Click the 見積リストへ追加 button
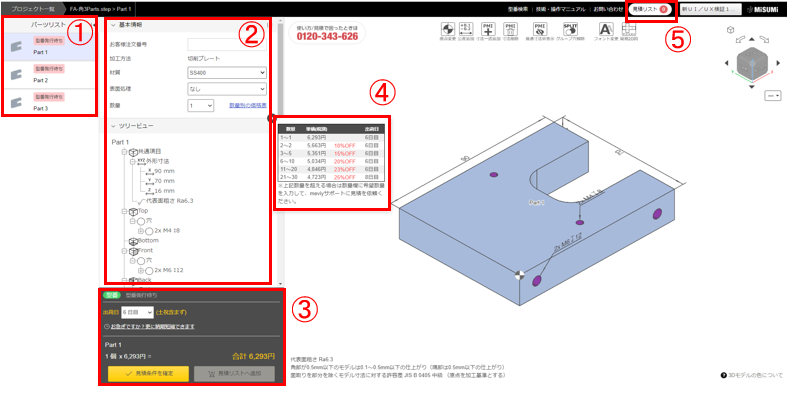The image size is (787, 393). click(234, 374)
